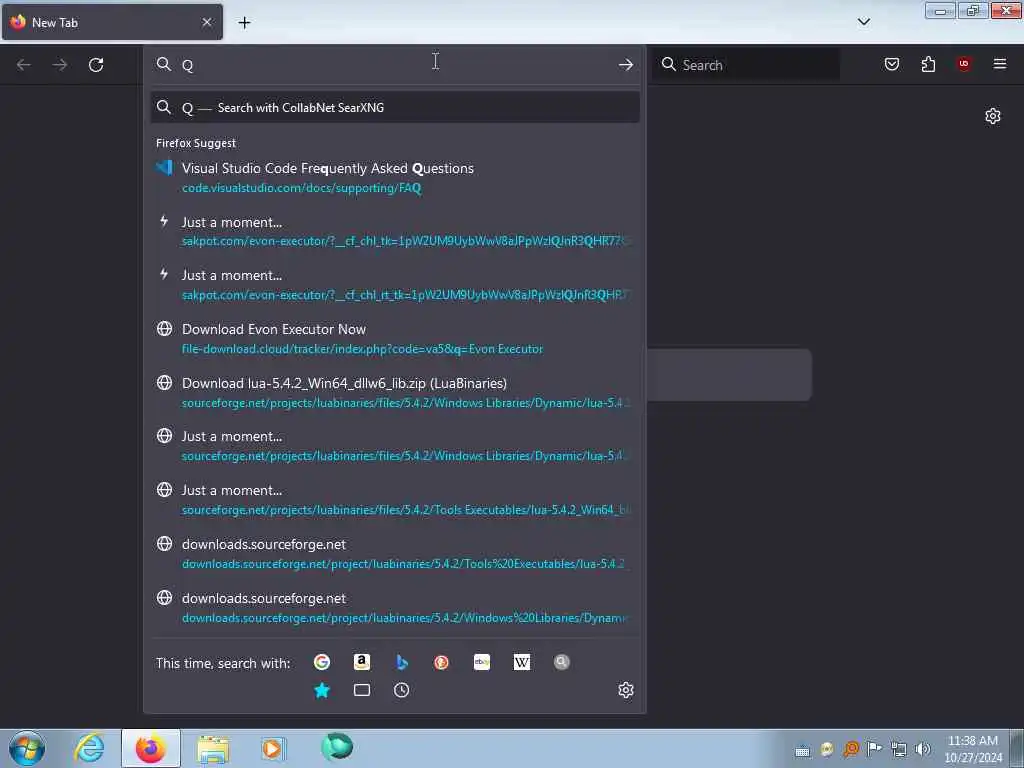
Task: Open the volume control in system tray
Action: (923, 749)
